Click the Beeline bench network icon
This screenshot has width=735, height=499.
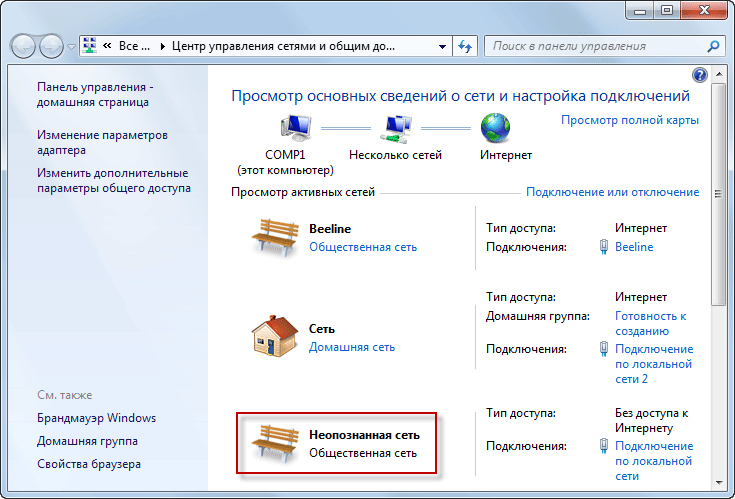(275, 237)
